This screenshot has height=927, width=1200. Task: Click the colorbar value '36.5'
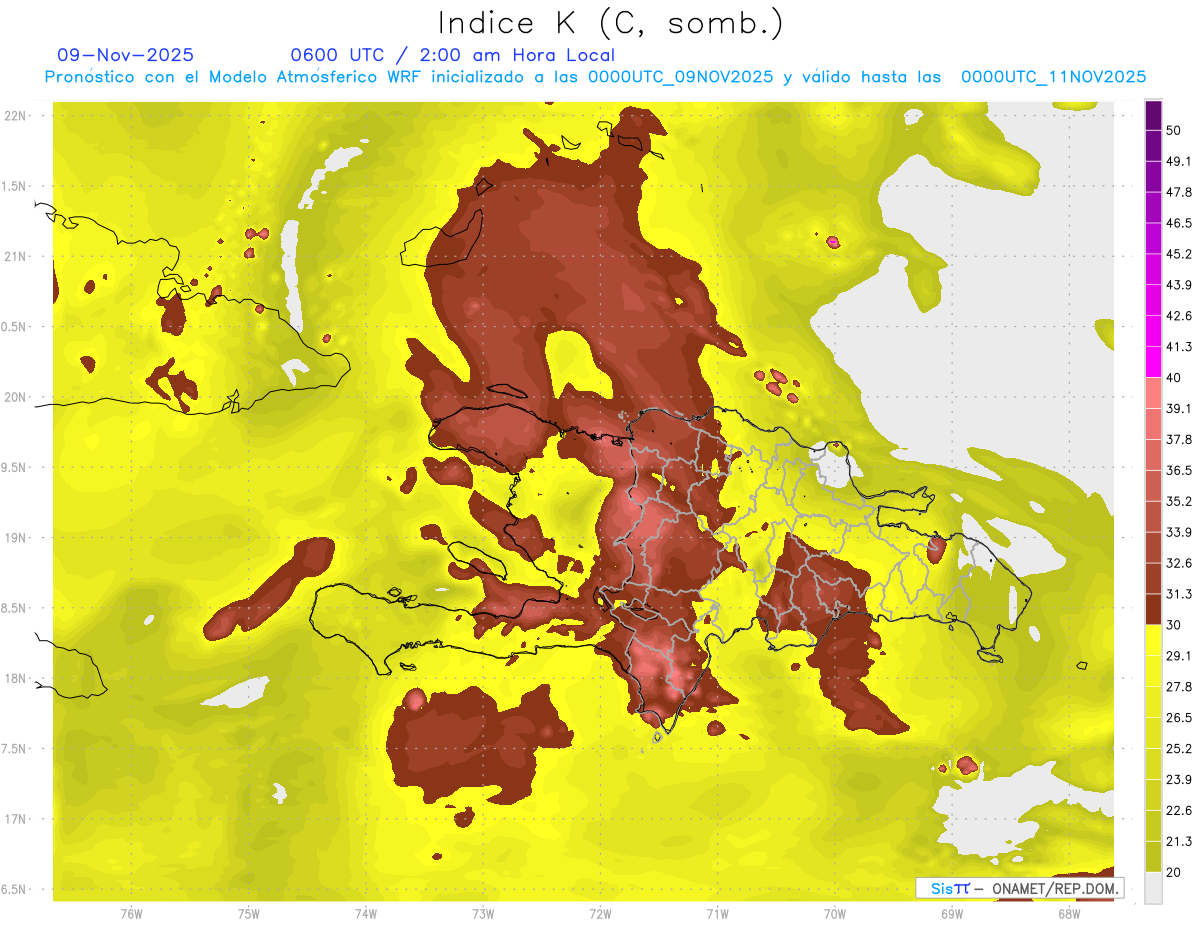(1178, 471)
